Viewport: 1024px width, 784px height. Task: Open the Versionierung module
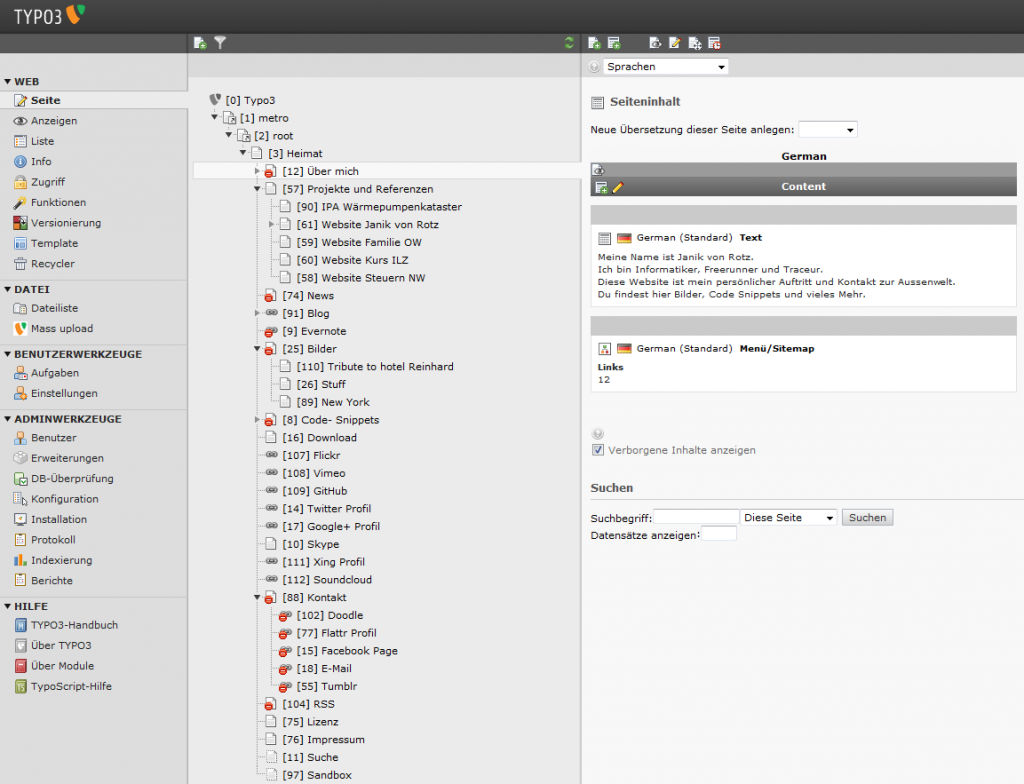pyautogui.click(x=65, y=223)
